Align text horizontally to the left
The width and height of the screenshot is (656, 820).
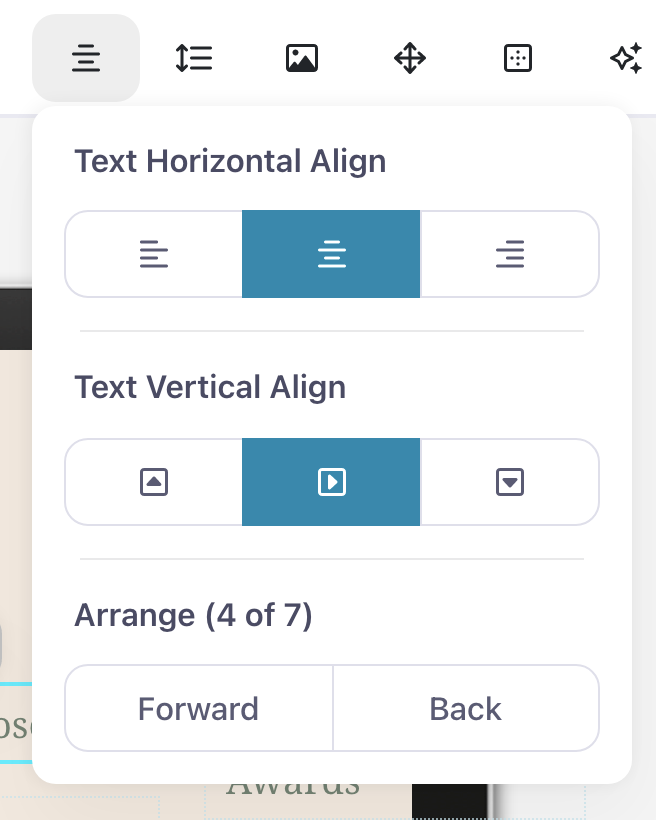154,254
